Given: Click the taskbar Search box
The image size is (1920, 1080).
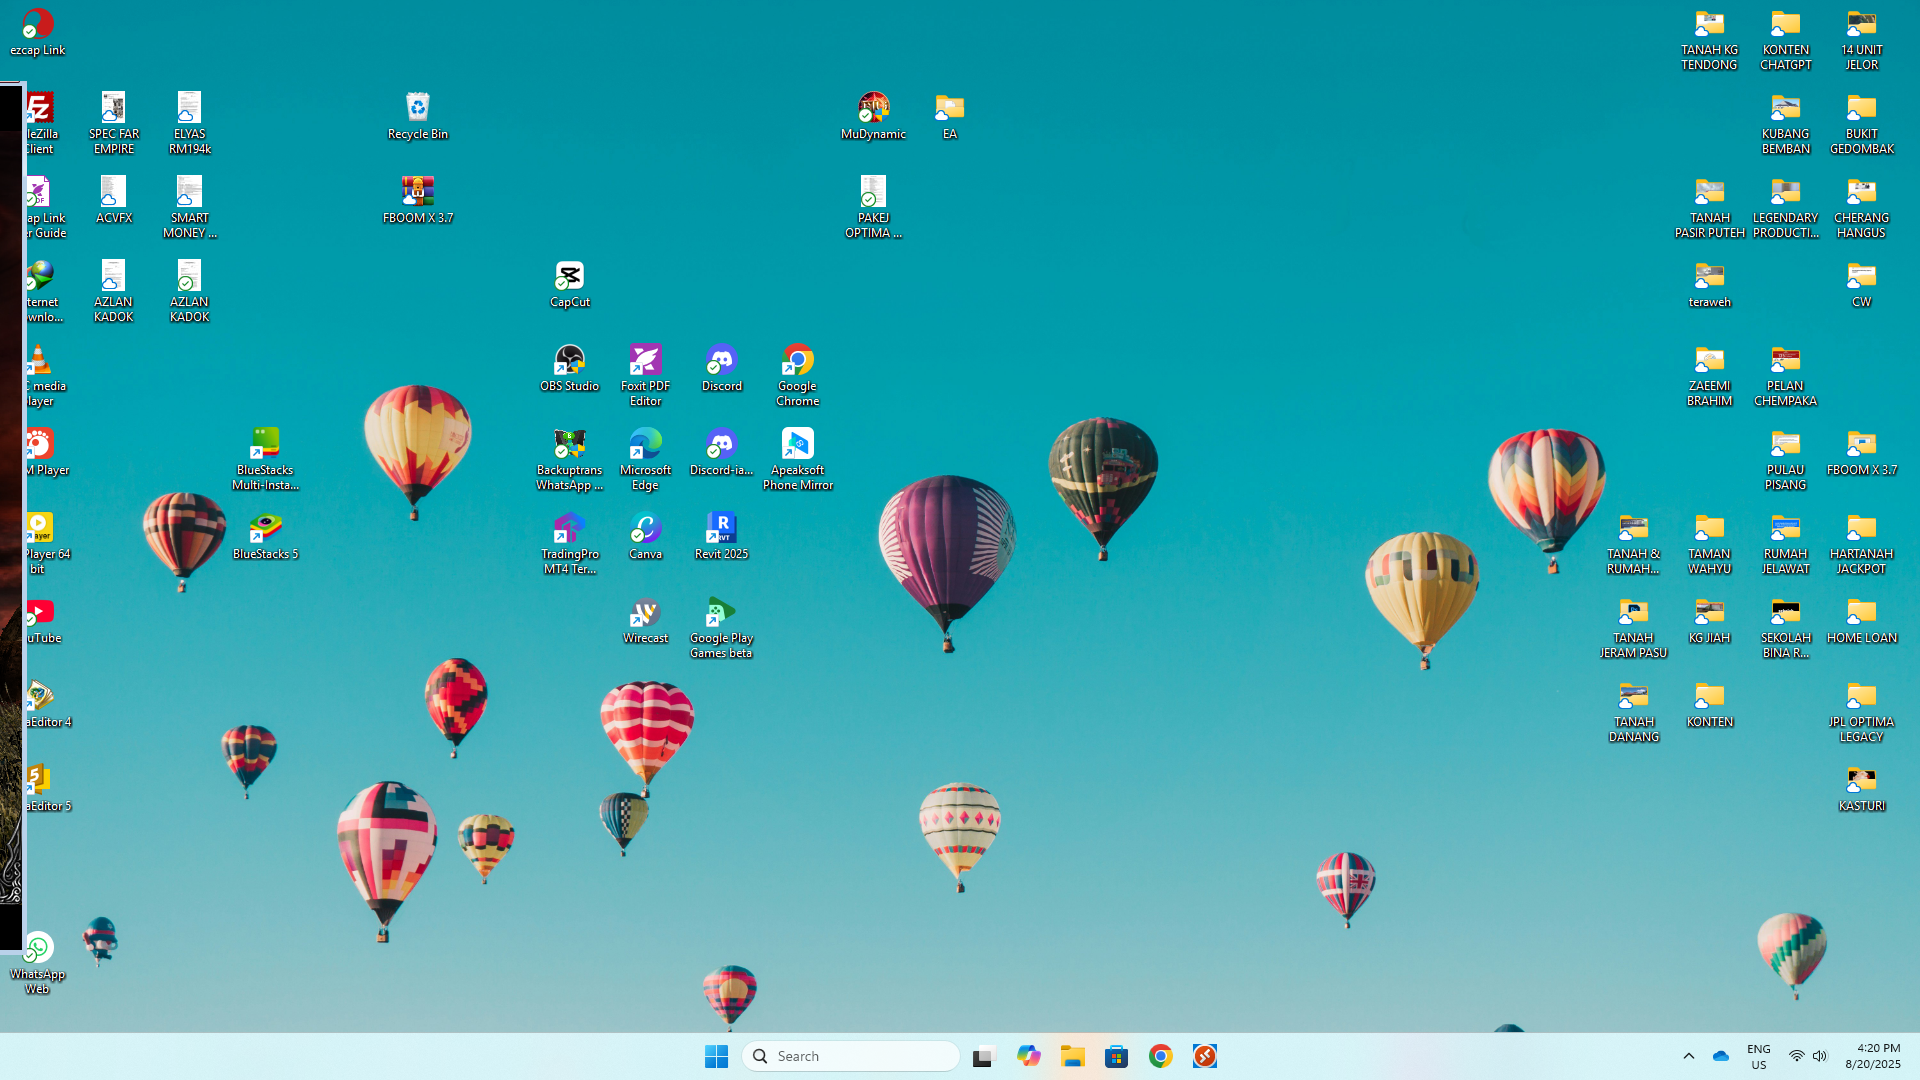Looking at the screenshot, I should click(x=850, y=1056).
